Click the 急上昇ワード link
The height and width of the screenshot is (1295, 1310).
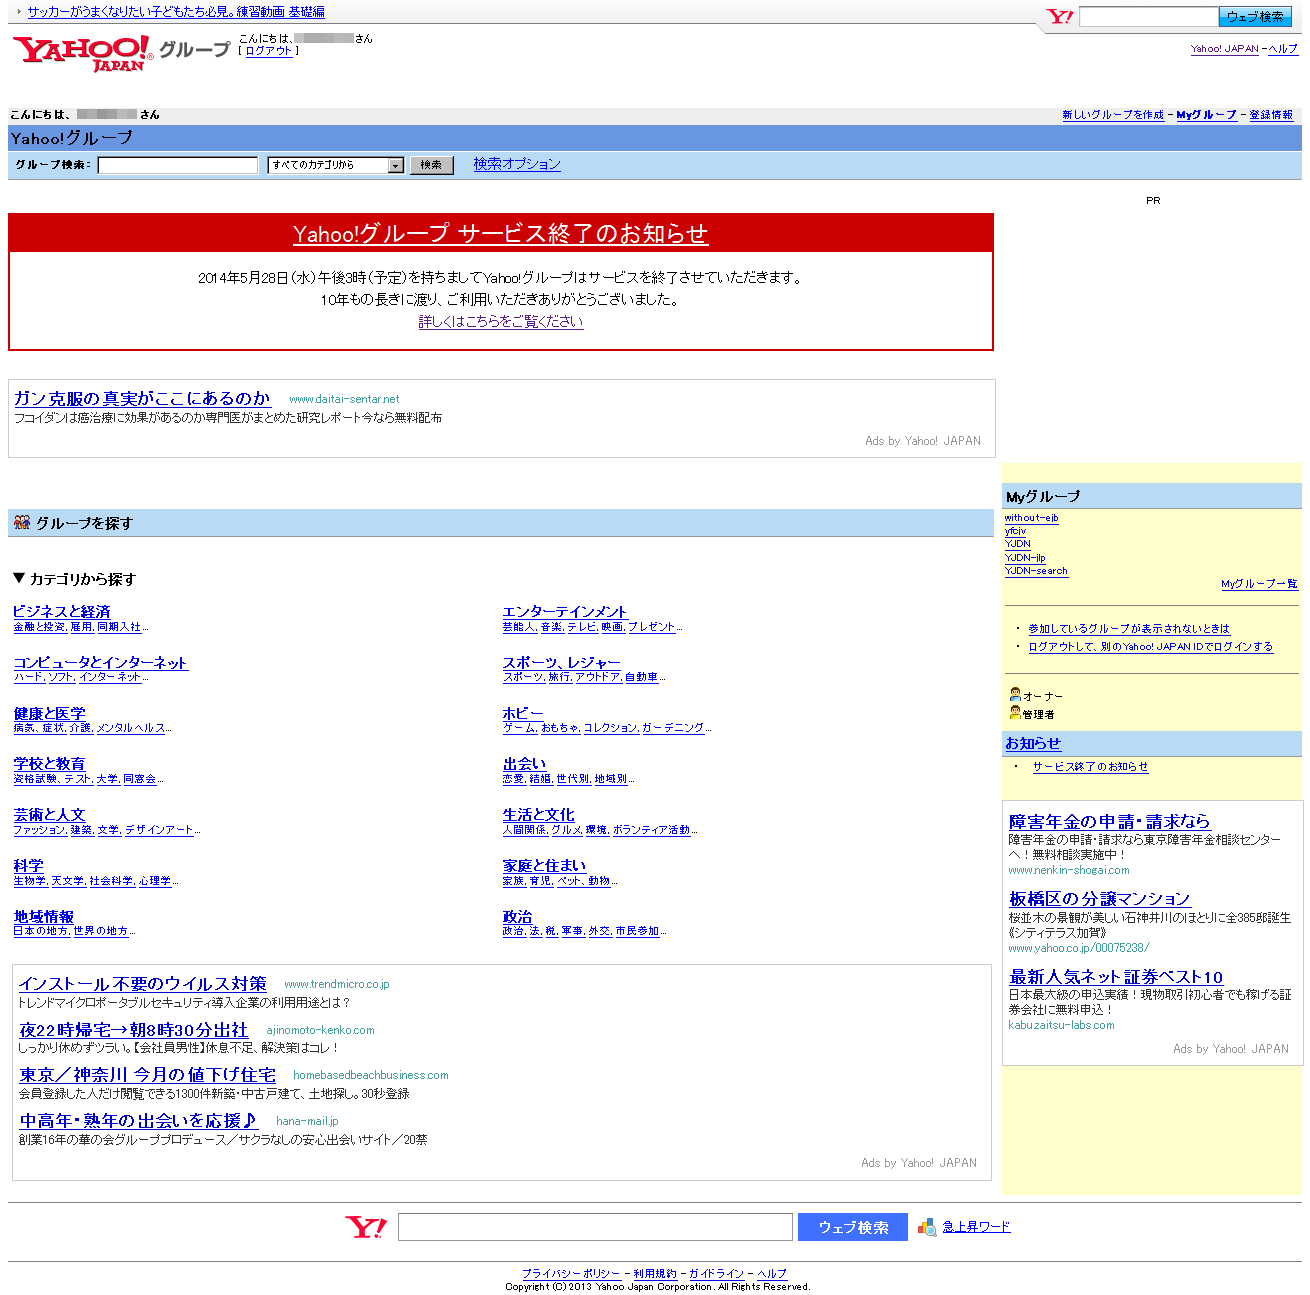(x=976, y=1227)
